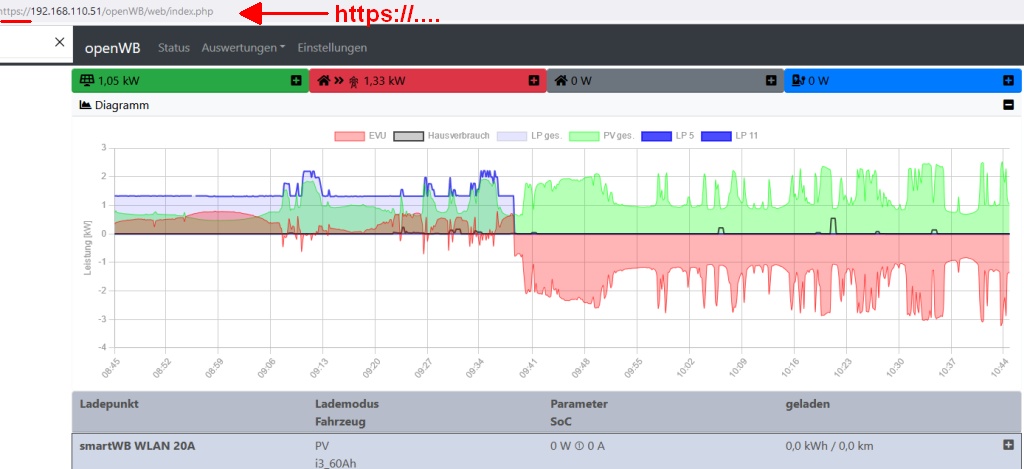Screen dimensions: 1024x469
Task: Expand the green PV power card
Action: (296, 81)
